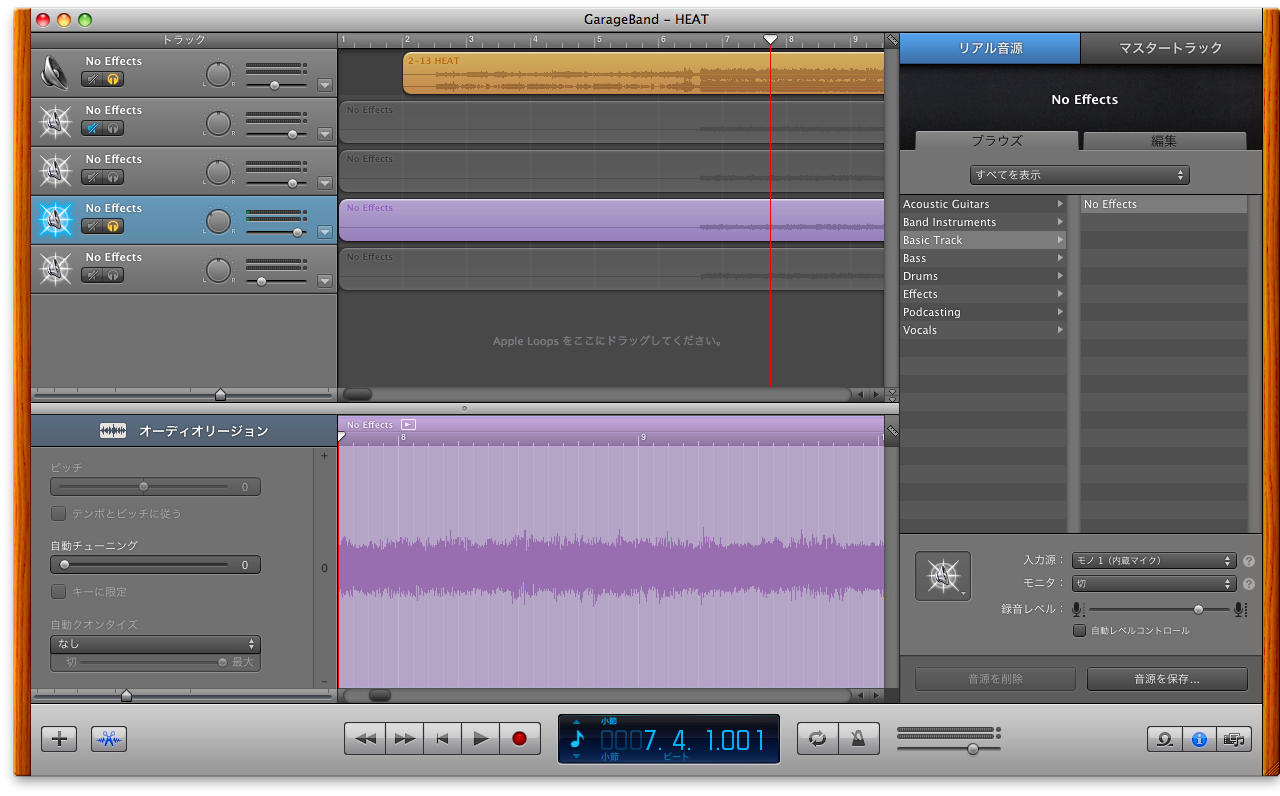Screen dimensions: 1280x796
Task: Open the instrument icon picker in track info
Action: (x=942, y=576)
